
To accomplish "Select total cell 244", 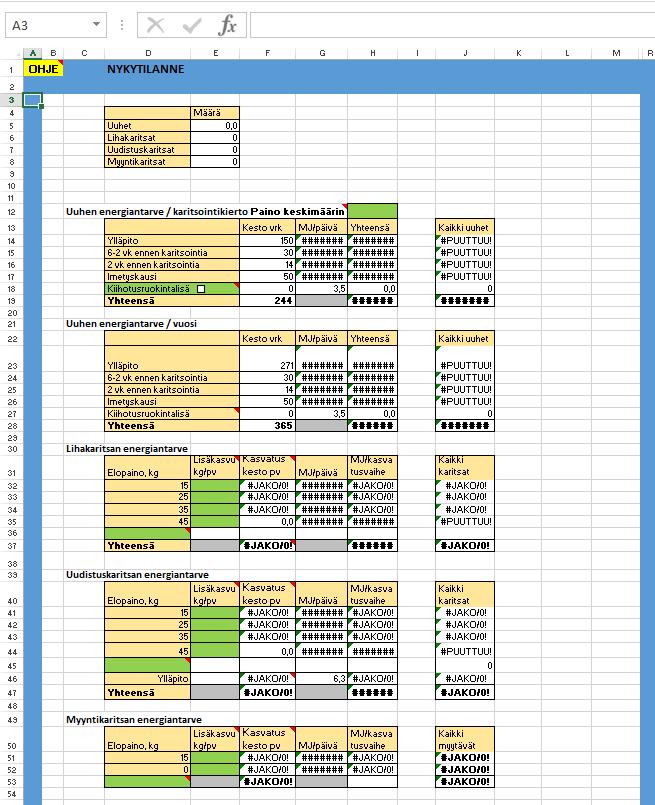I will click(x=267, y=301).
